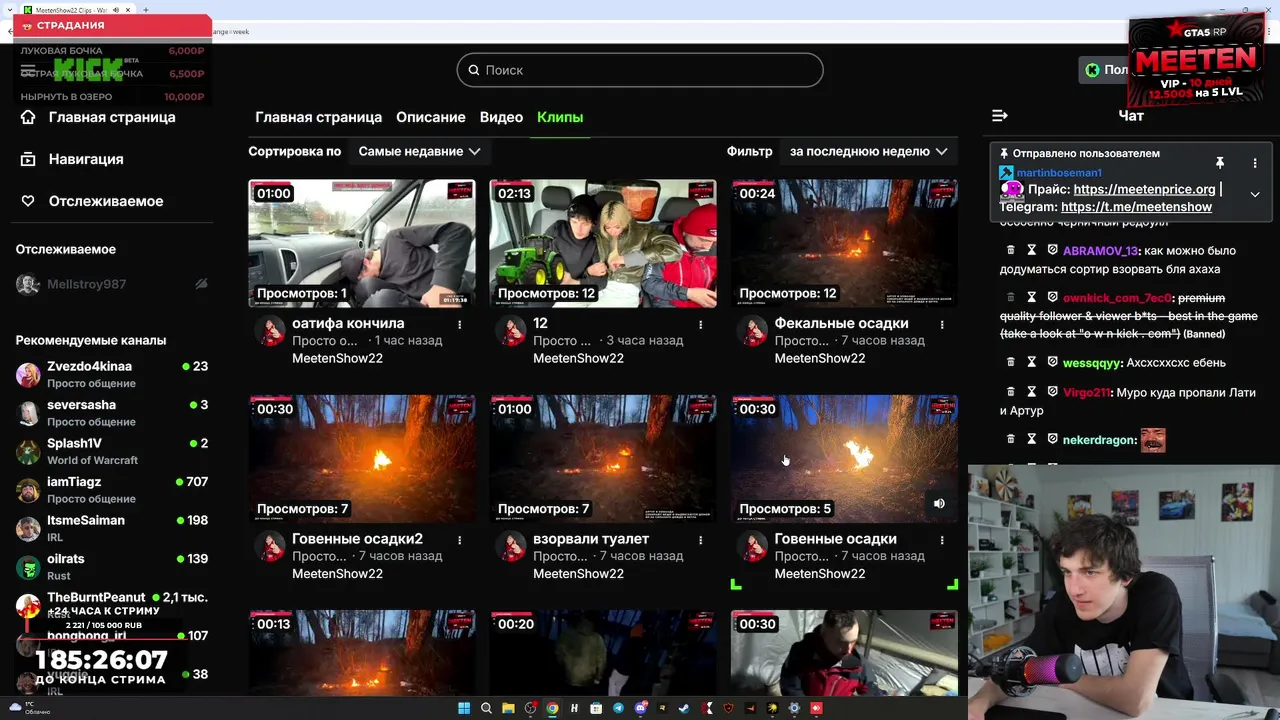This screenshot has width=1280, height=720.
Task: Toggle notifications icon next to Mellstroy987
Action: 201,284
